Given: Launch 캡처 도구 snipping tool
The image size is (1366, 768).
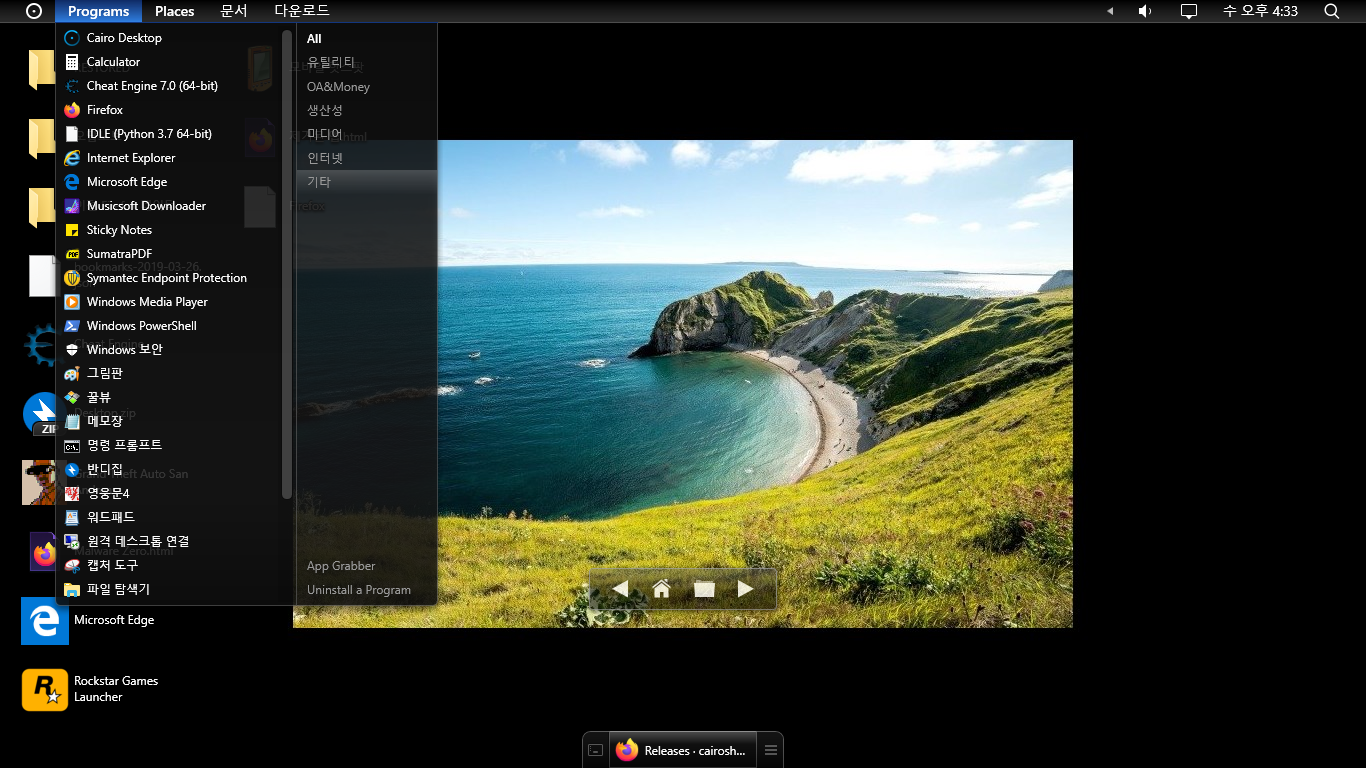Looking at the screenshot, I should (170, 565).
